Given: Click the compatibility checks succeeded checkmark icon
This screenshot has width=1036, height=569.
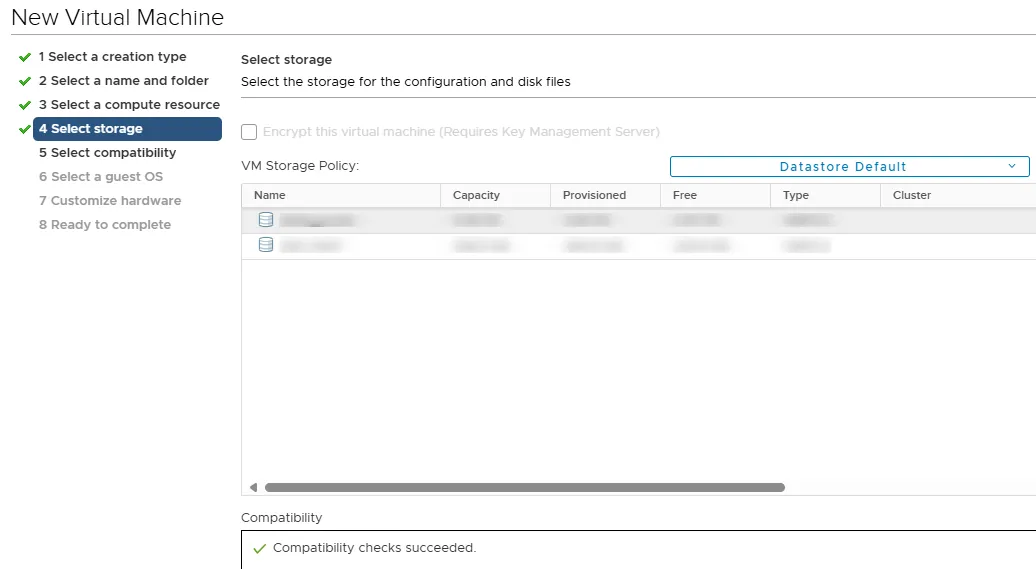Looking at the screenshot, I should click(260, 548).
